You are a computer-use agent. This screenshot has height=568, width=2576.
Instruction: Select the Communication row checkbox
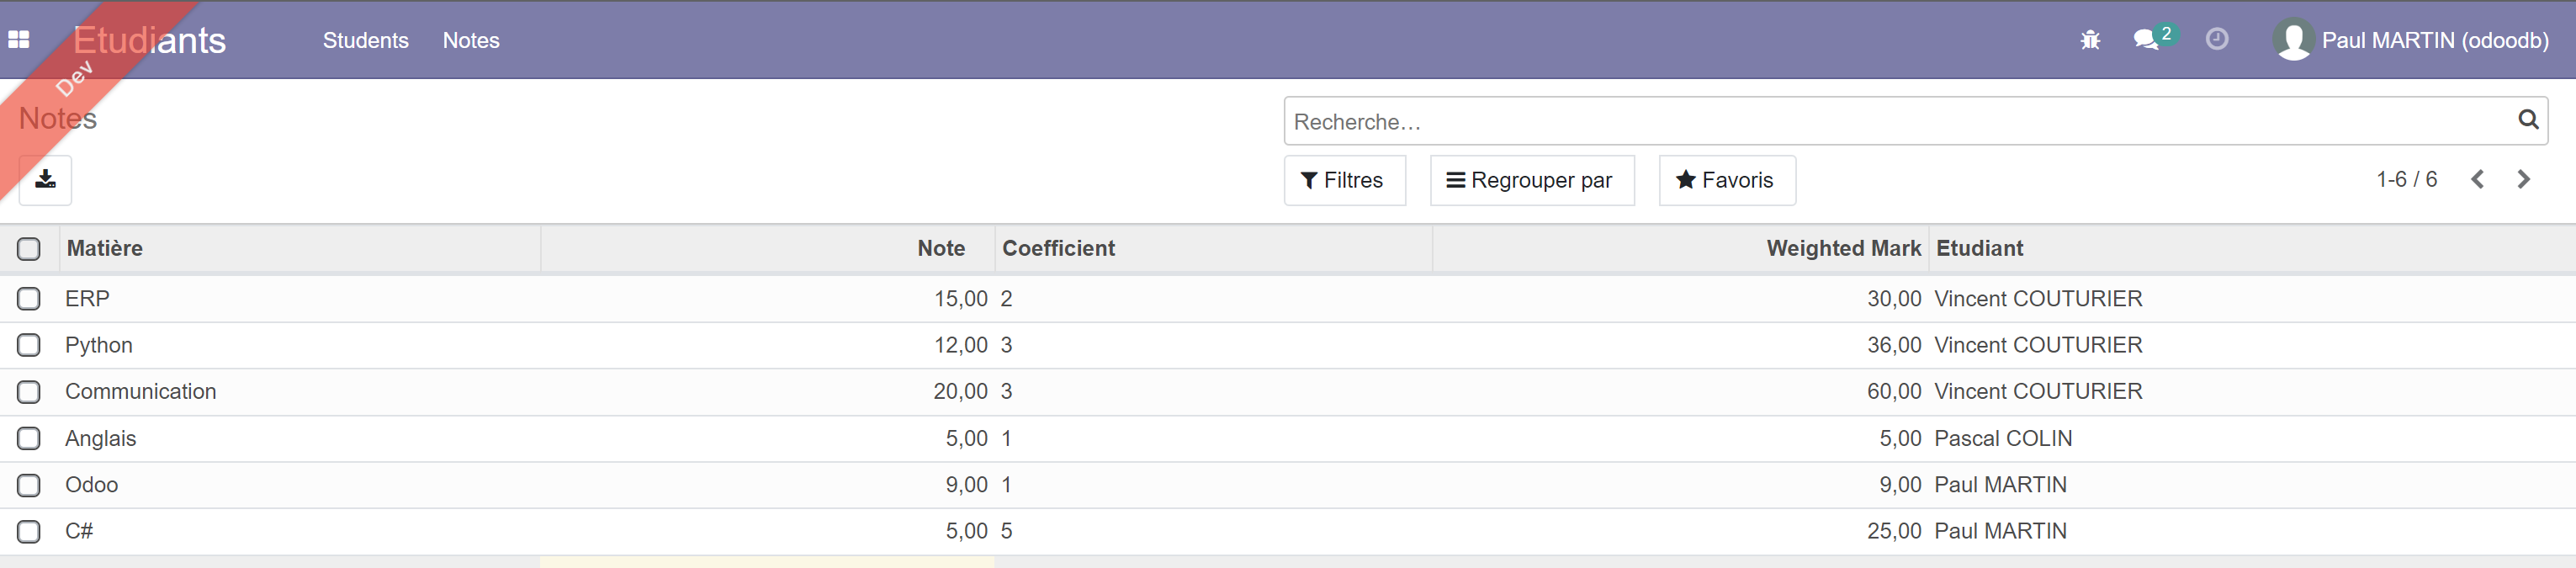click(x=29, y=392)
